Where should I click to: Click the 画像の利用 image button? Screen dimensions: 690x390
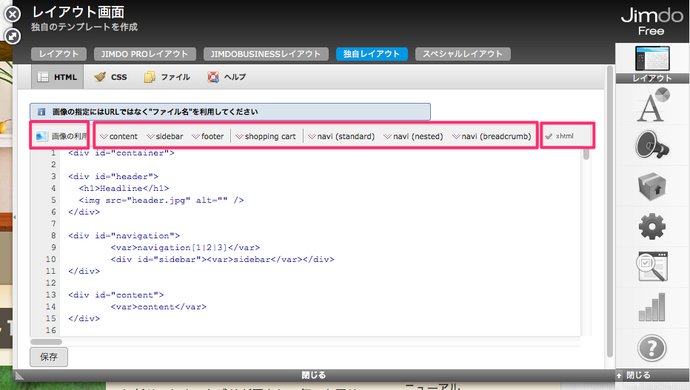click(60, 136)
